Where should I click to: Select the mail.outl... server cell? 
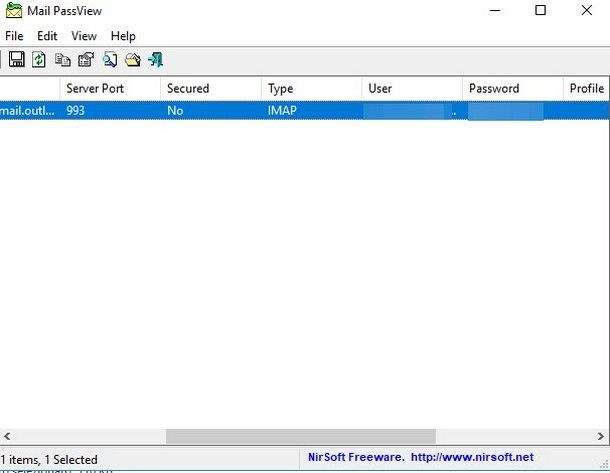tap(27, 111)
